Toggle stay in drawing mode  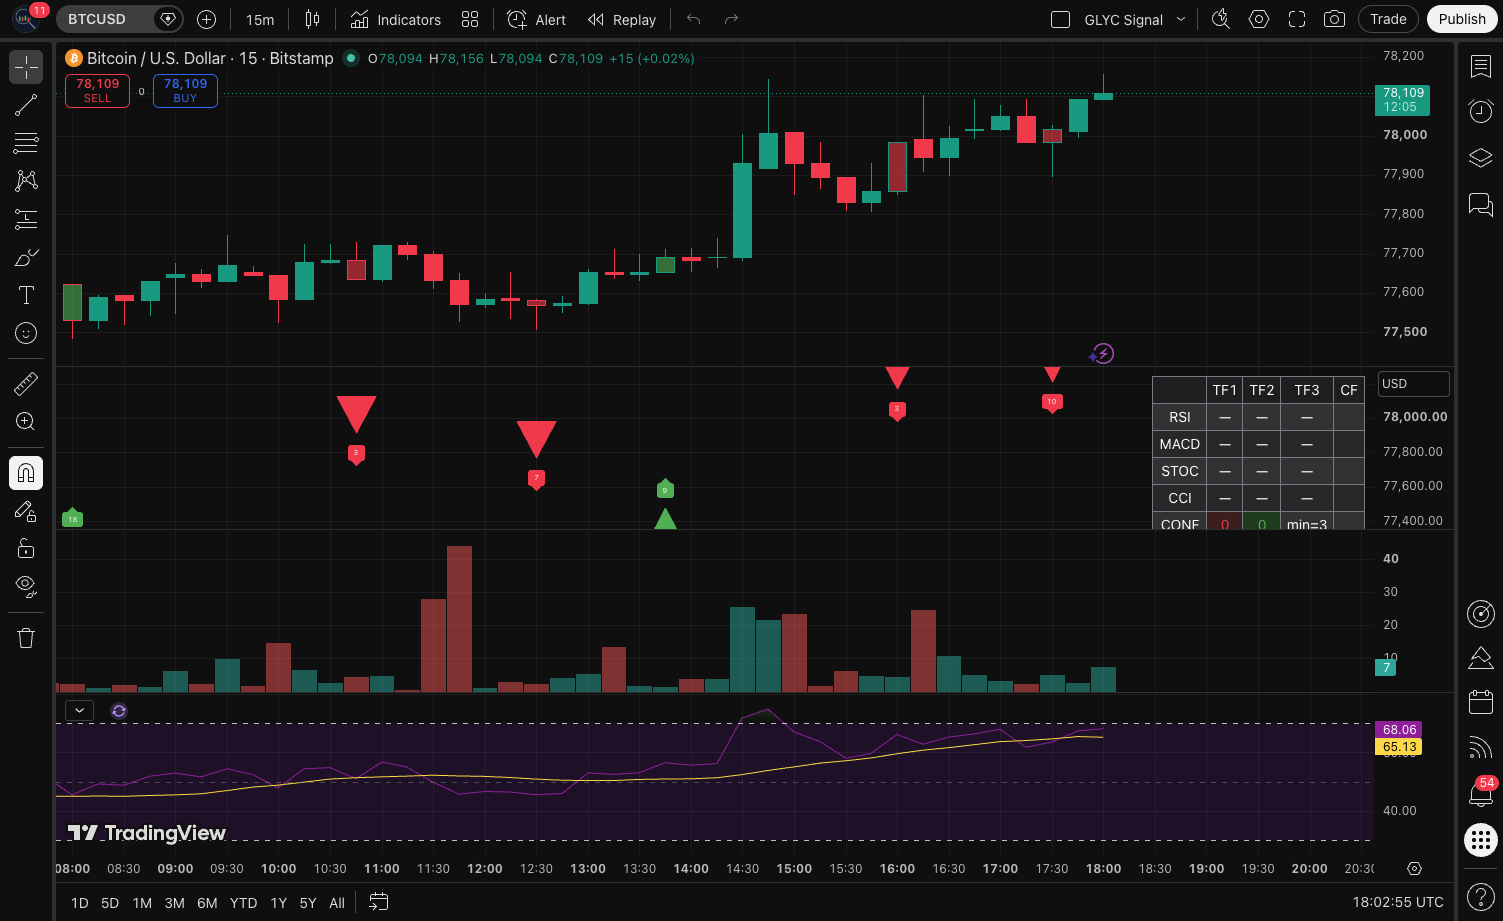pyautogui.click(x=26, y=510)
